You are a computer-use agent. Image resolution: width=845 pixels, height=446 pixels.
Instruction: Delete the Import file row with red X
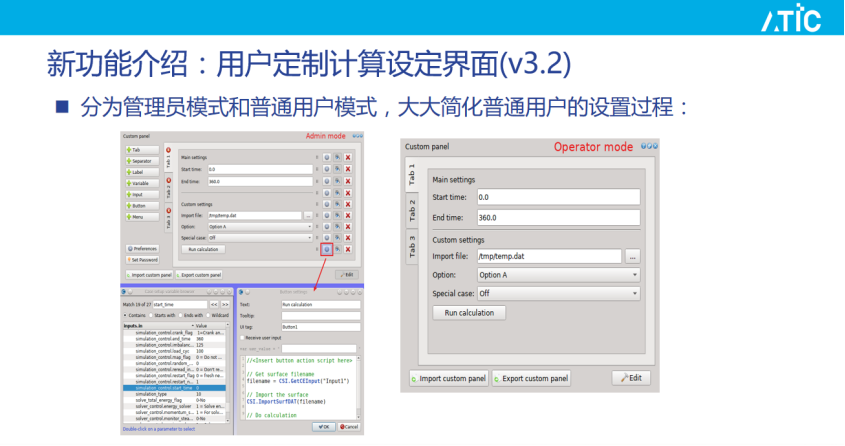(x=348, y=215)
